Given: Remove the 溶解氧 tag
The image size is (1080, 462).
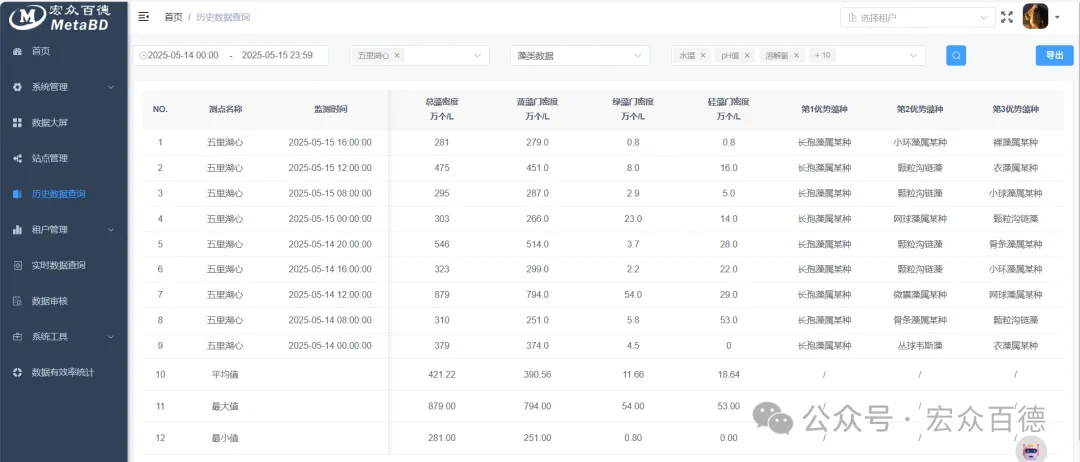Looking at the screenshot, I should (x=796, y=56).
